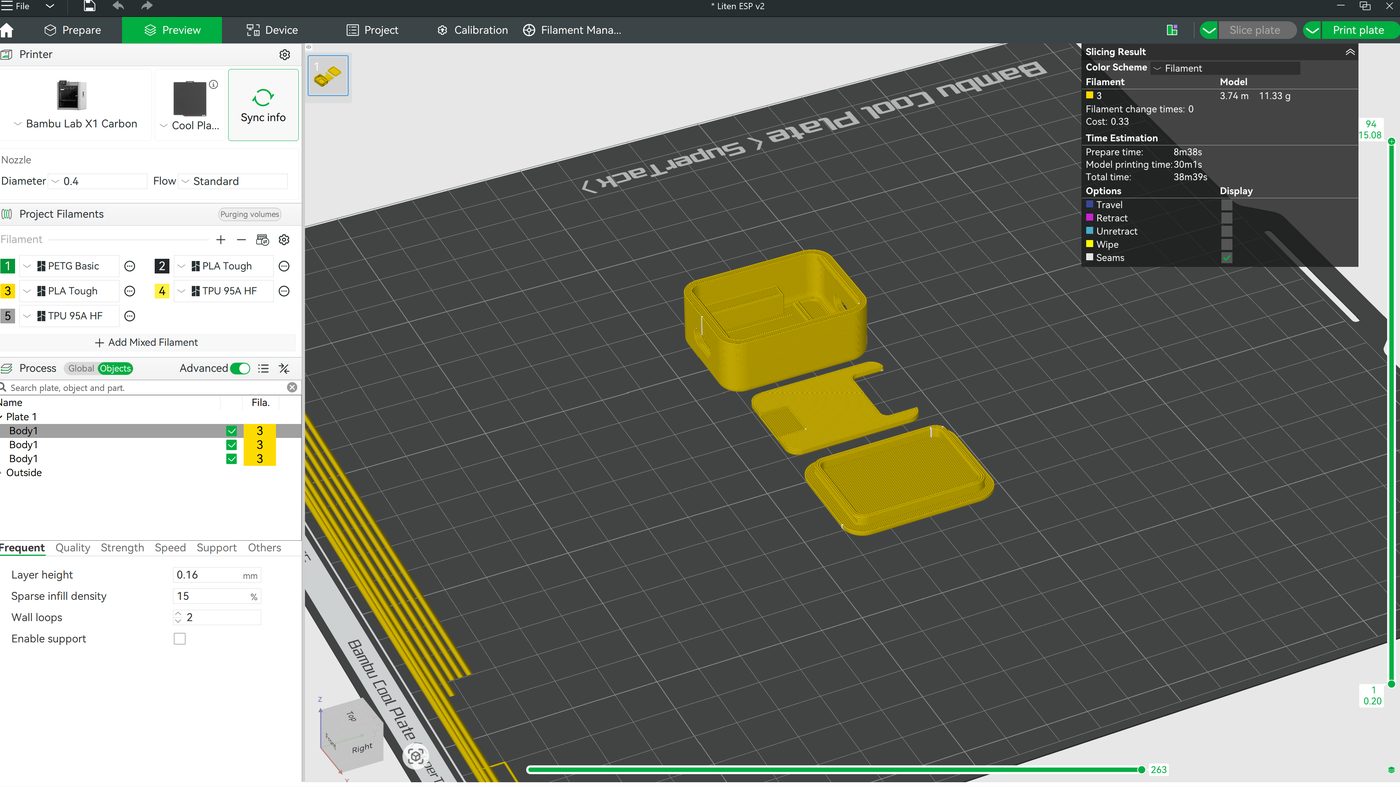Uncheck the Seams display checkbox

[x=1227, y=258]
